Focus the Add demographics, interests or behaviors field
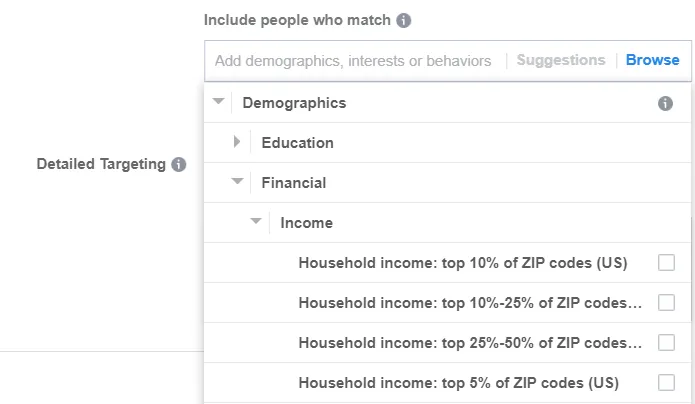695x404 pixels. click(353, 61)
